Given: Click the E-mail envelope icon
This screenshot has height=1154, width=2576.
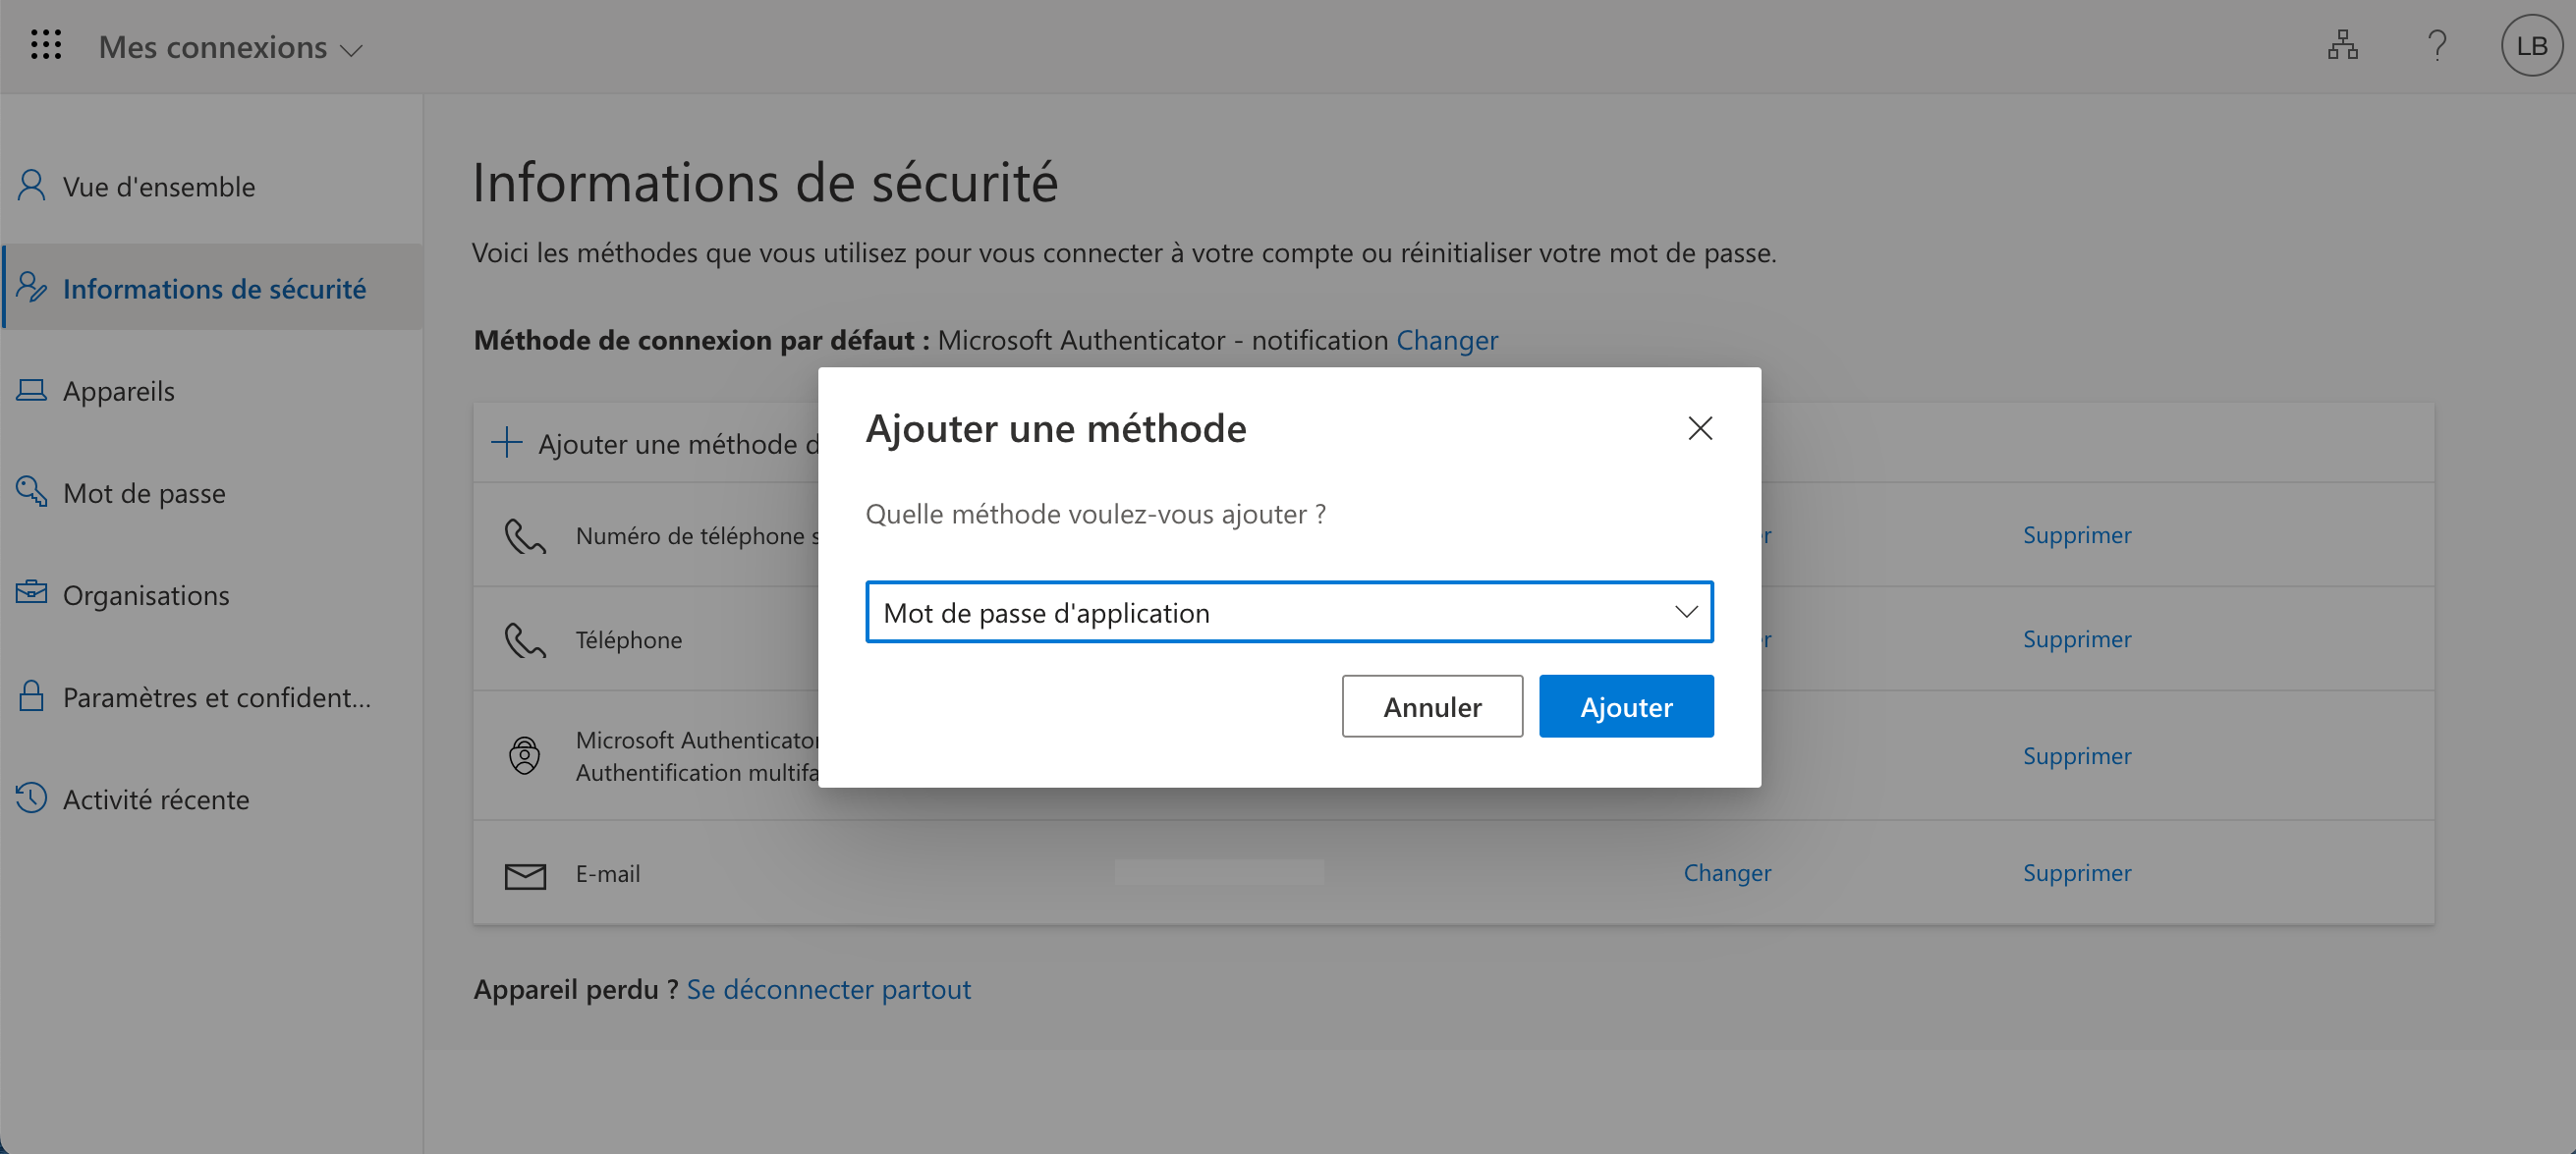Looking at the screenshot, I should tap(525, 875).
